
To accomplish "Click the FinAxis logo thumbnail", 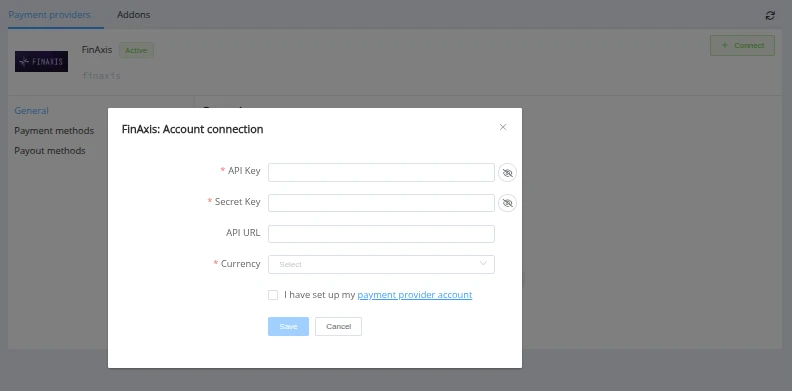I will [41, 61].
